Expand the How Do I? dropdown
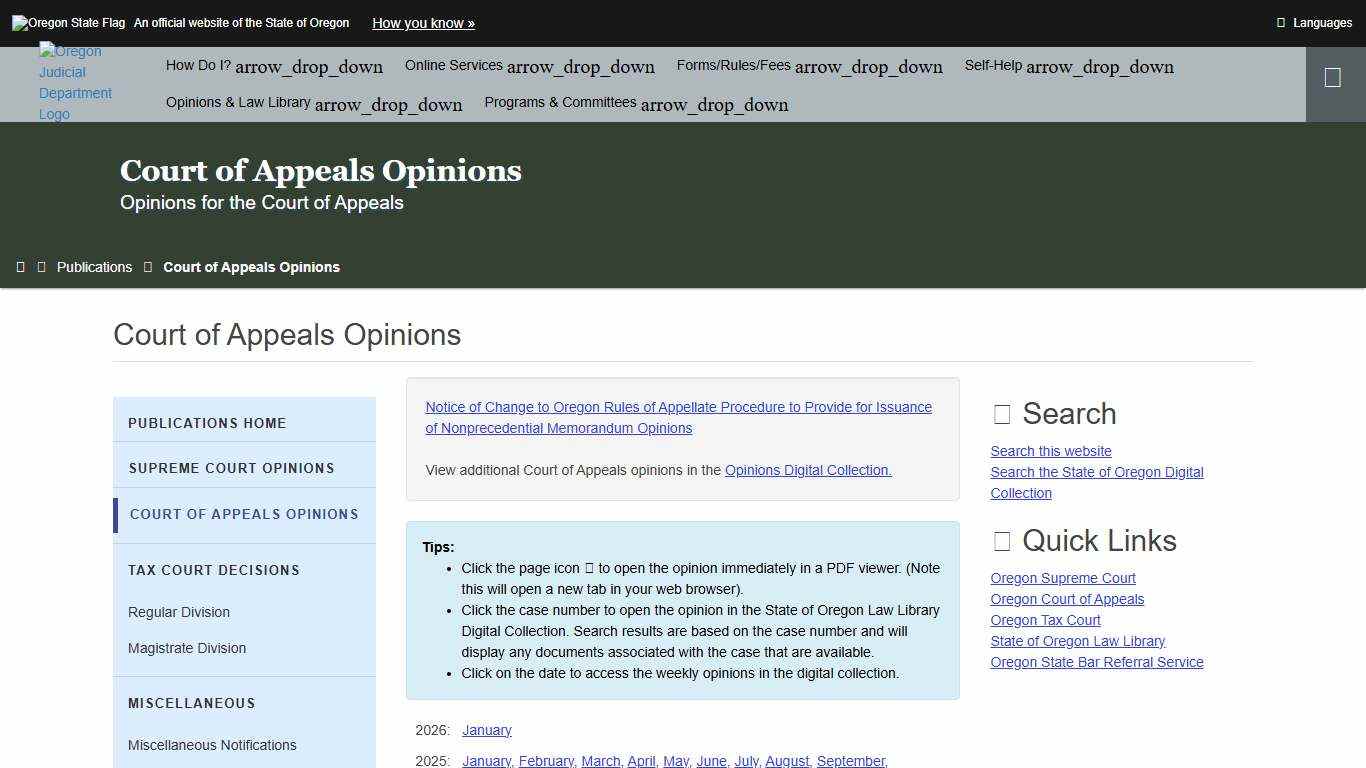The height and width of the screenshot is (768, 1366). [x=273, y=65]
